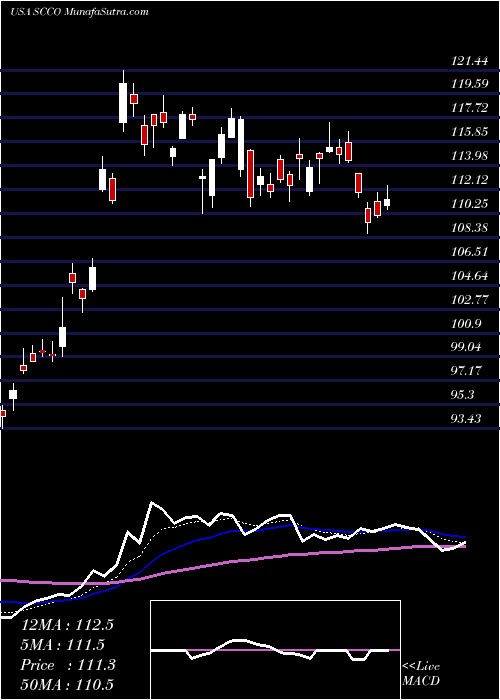Image resolution: width=500 pixels, height=700 pixels.
Task: Click the 5MA : 111.5 readout
Action: [63, 645]
